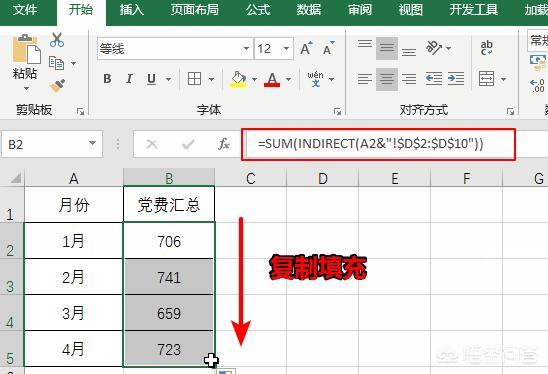Expand Name Box dropdown arrow
This screenshot has width=548, height=374.
click(92, 143)
